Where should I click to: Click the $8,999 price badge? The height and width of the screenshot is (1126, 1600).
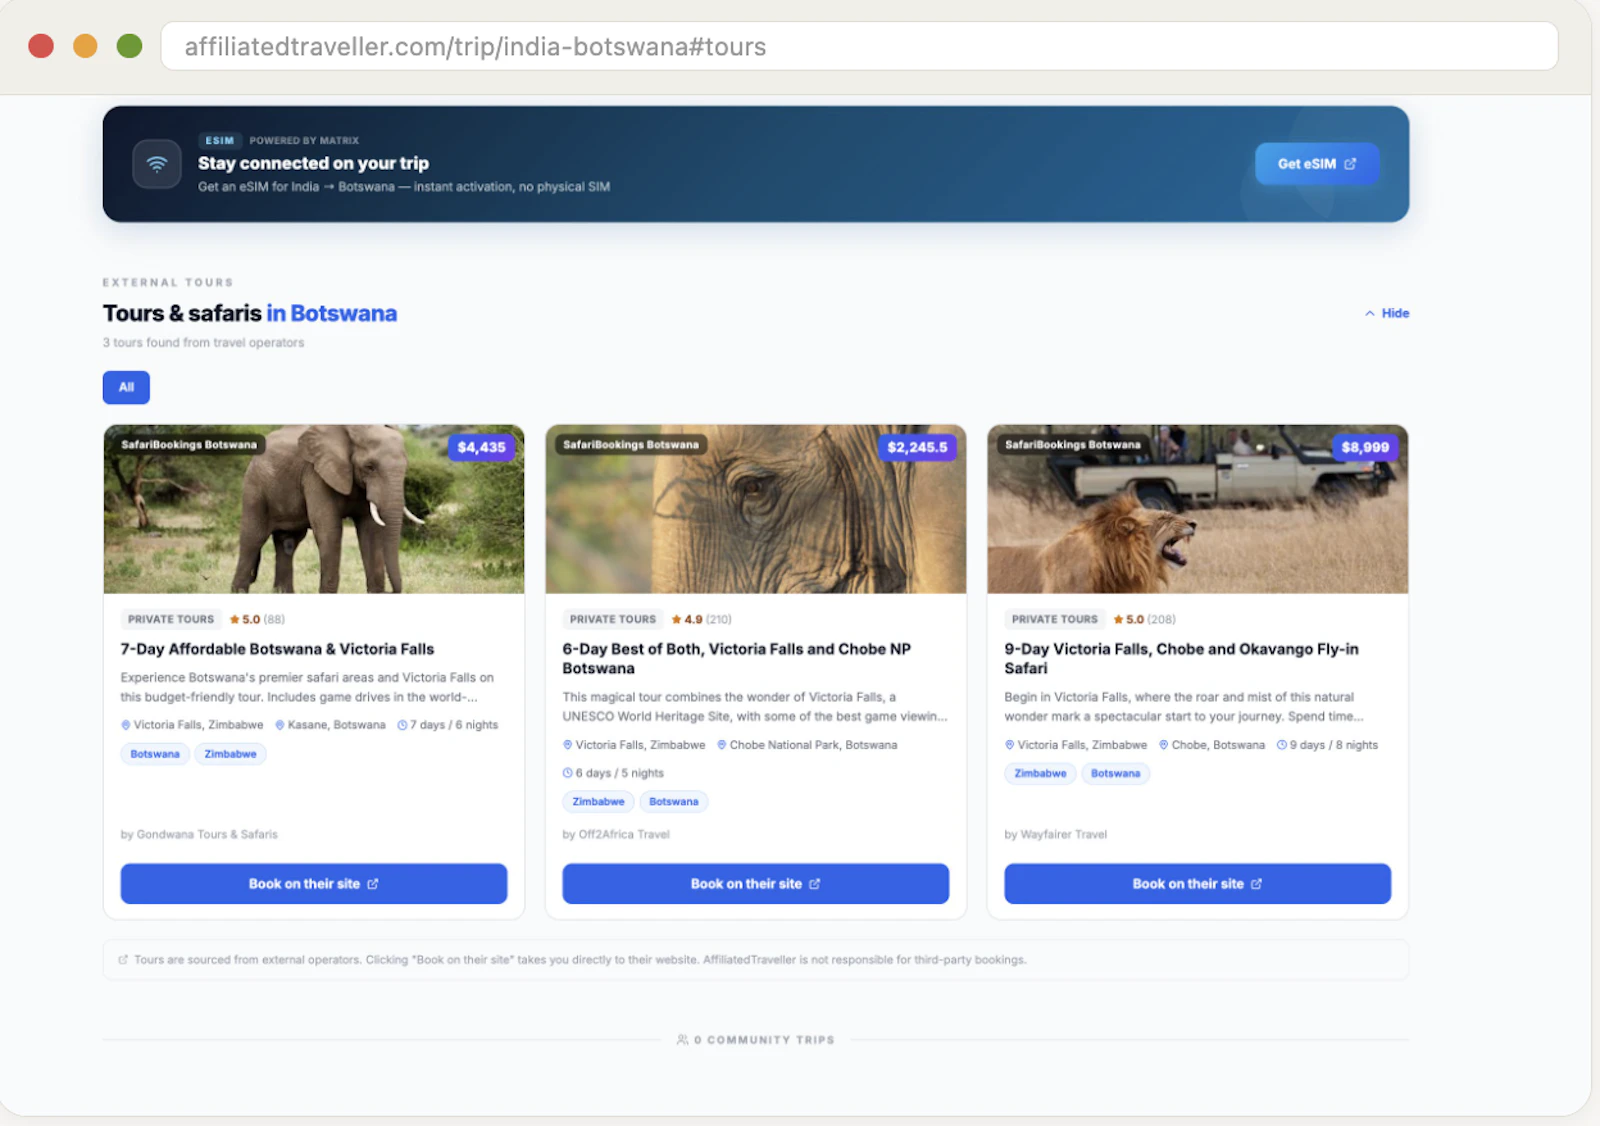[1365, 447]
